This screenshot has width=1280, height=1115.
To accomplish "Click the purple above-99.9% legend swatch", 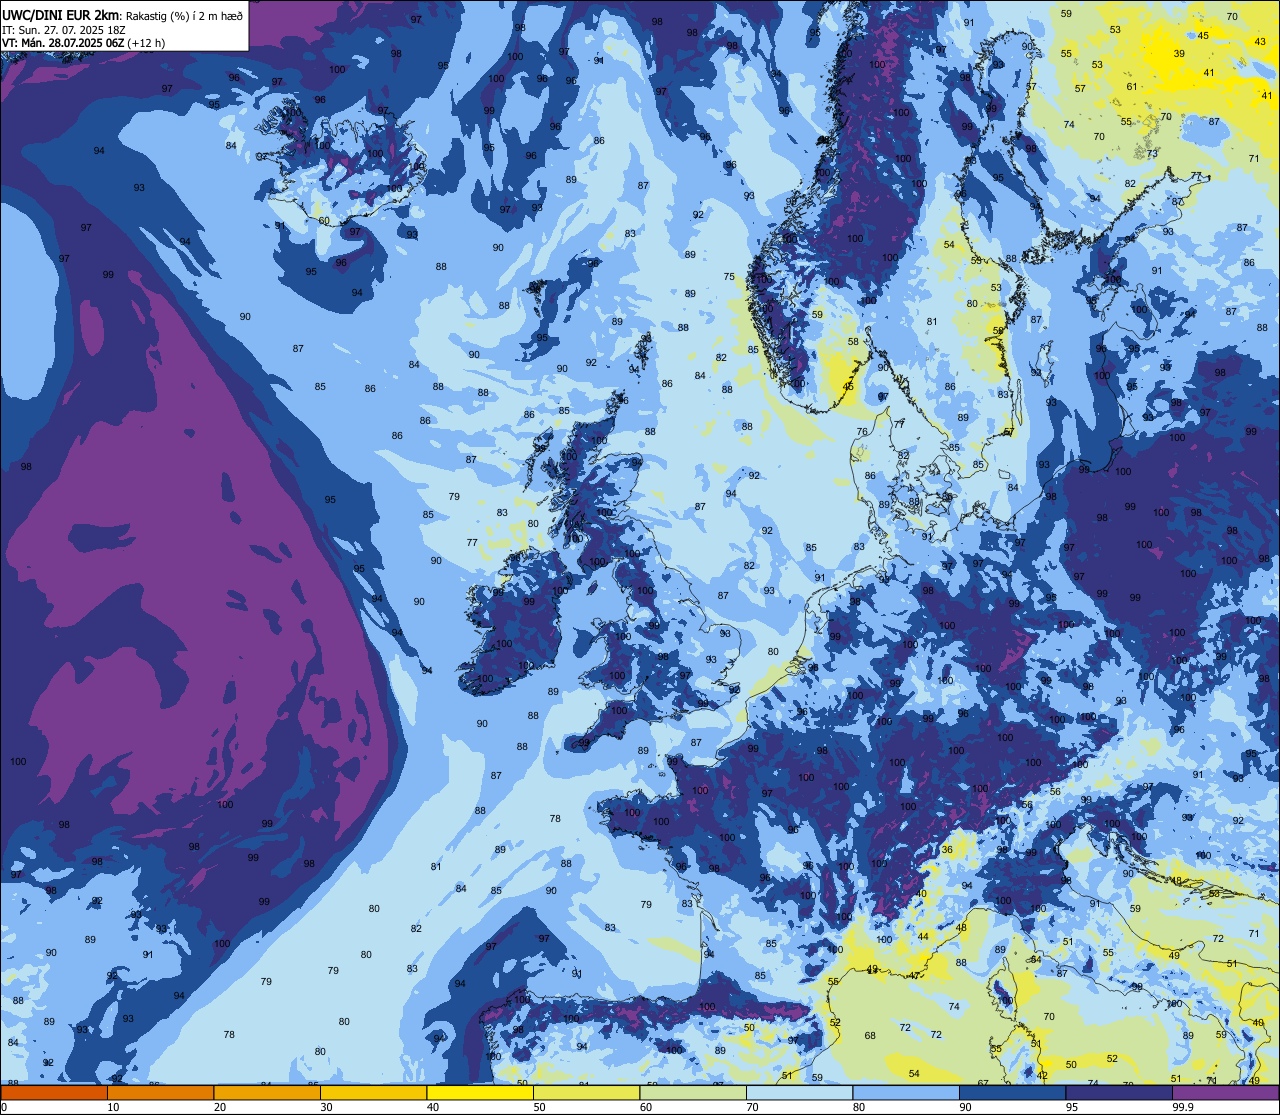I will 1226,1092.
